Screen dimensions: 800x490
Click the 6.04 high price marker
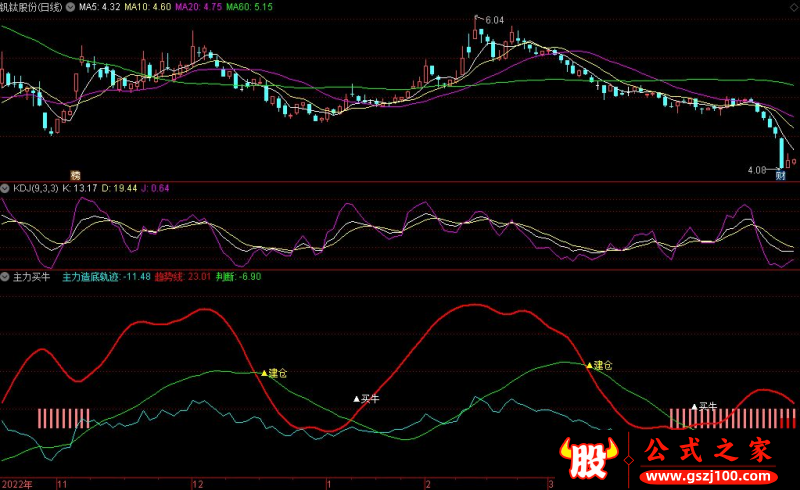click(x=494, y=20)
